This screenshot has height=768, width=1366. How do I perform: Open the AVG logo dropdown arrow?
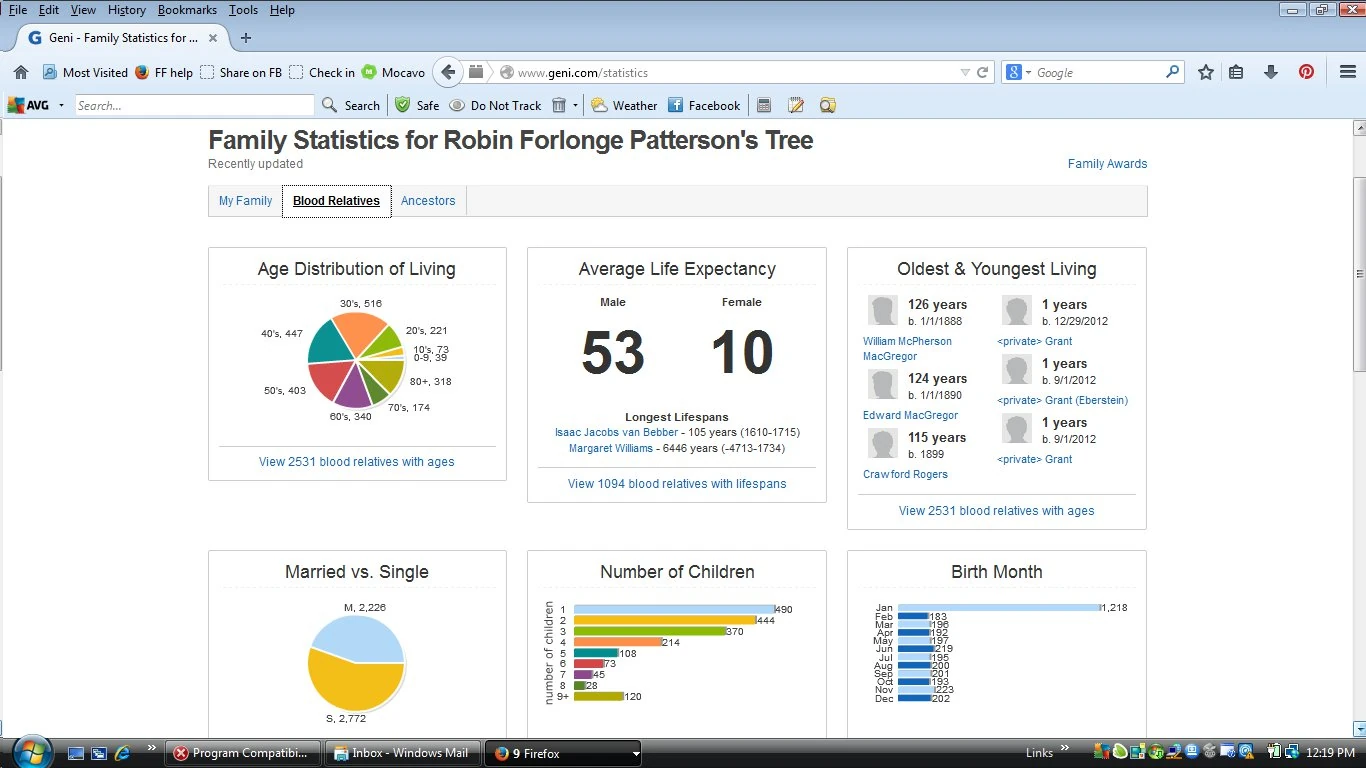click(x=61, y=105)
